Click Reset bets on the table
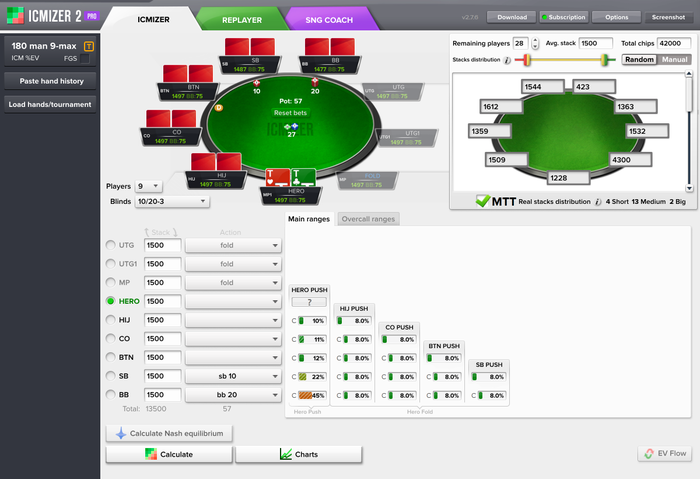Viewport: 700px width, 479px height. [x=290, y=113]
